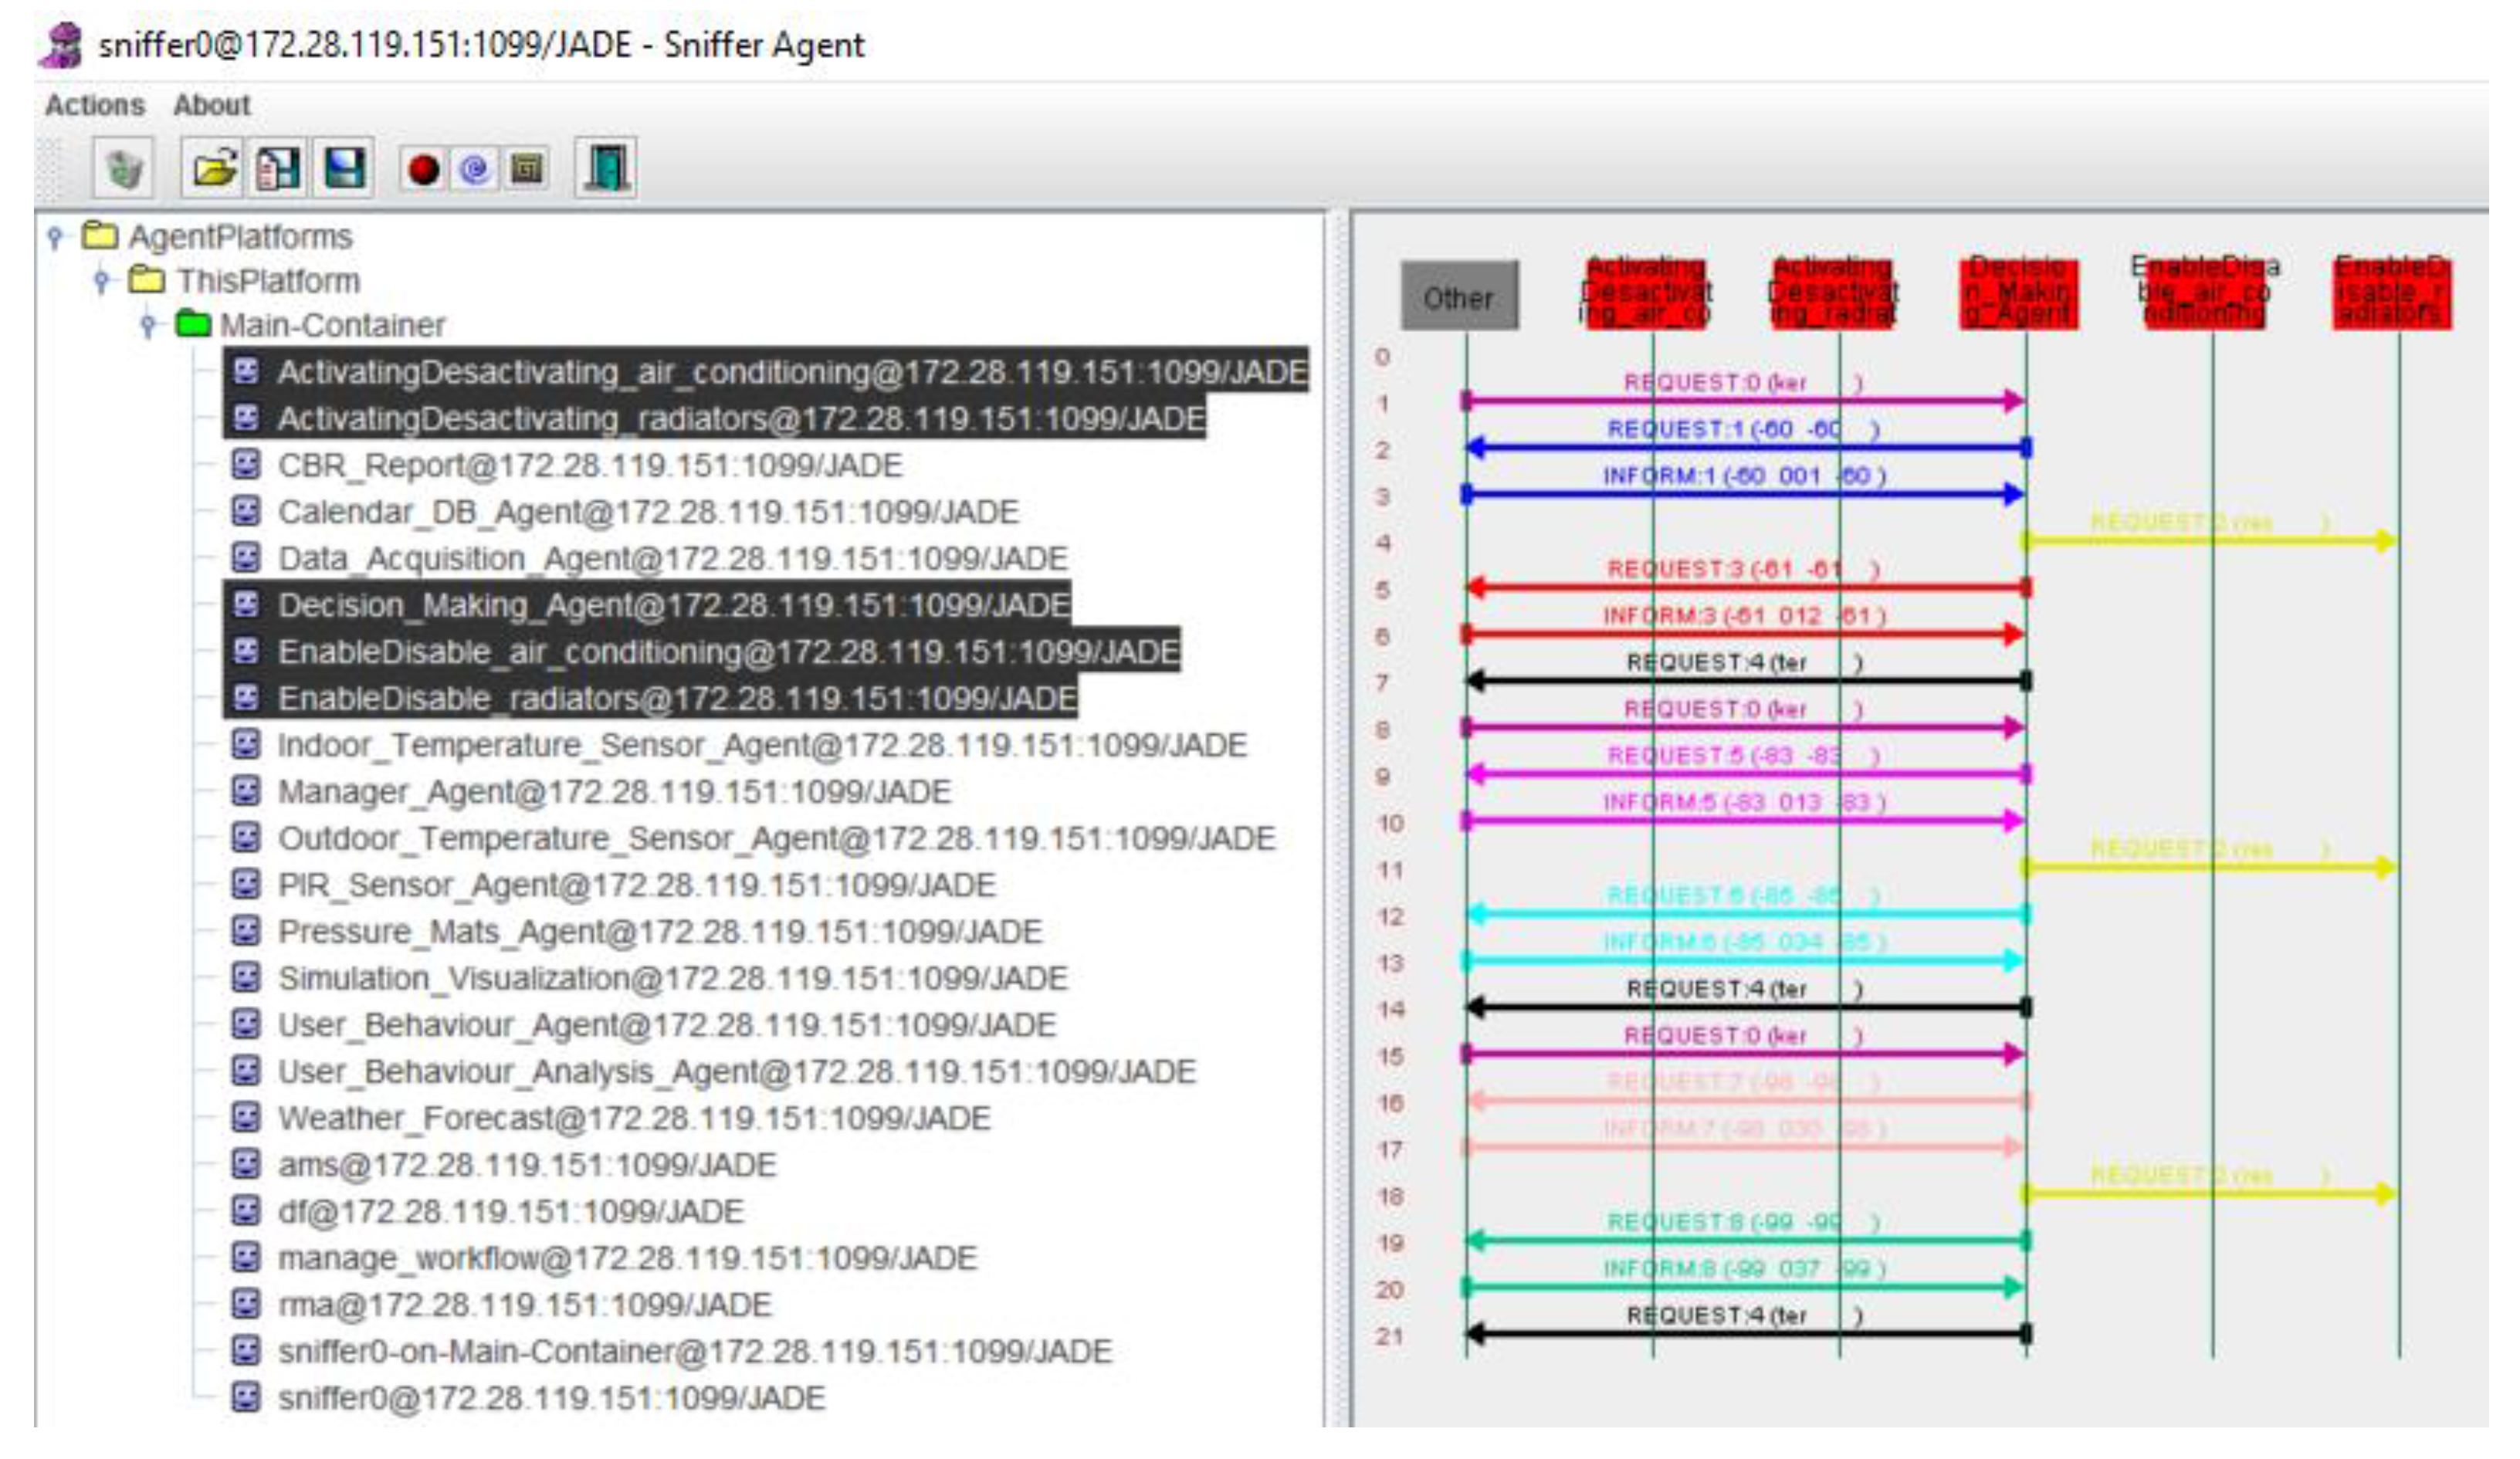Screen dimensions: 2520x1459
Task: Open a saved snapshot with folder icon
Action: pyautogui.click(x=215, y=168)
